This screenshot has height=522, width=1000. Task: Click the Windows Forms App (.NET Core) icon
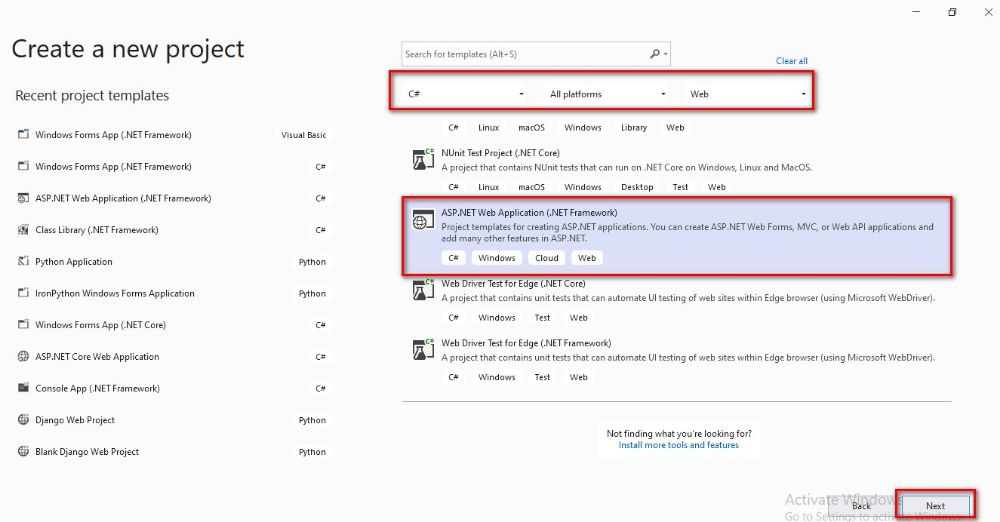pyautogui.click(x=24, y=324)
